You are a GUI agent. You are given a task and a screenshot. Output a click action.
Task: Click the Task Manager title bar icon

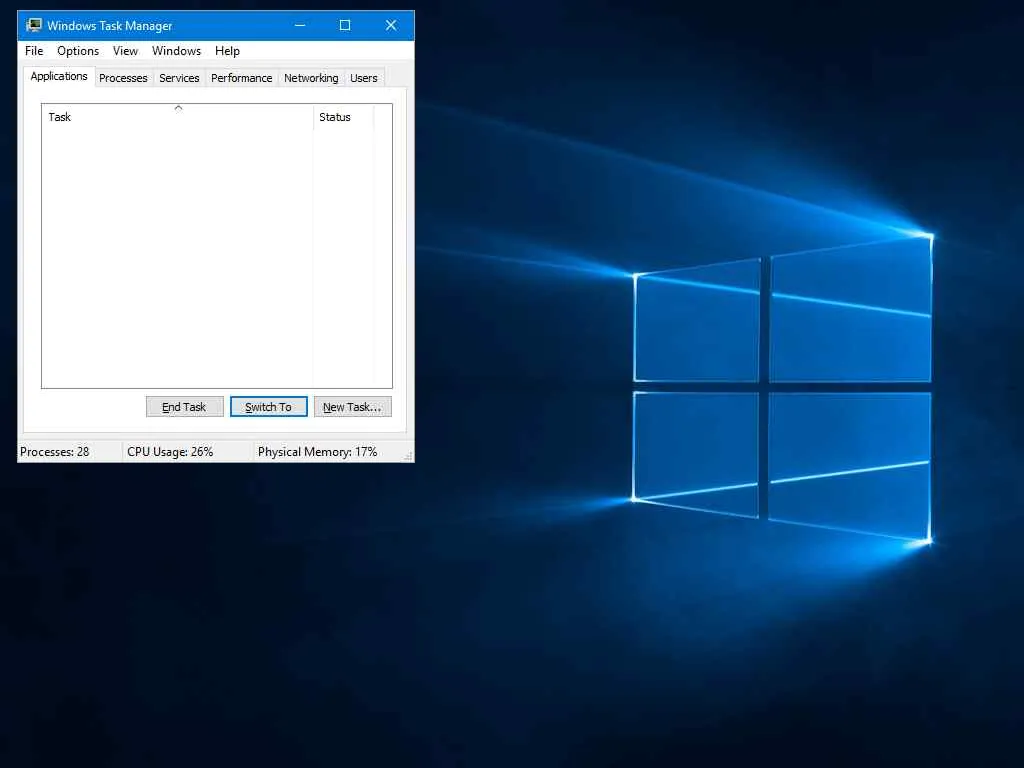pyautogui.click(x=33, y=25)
